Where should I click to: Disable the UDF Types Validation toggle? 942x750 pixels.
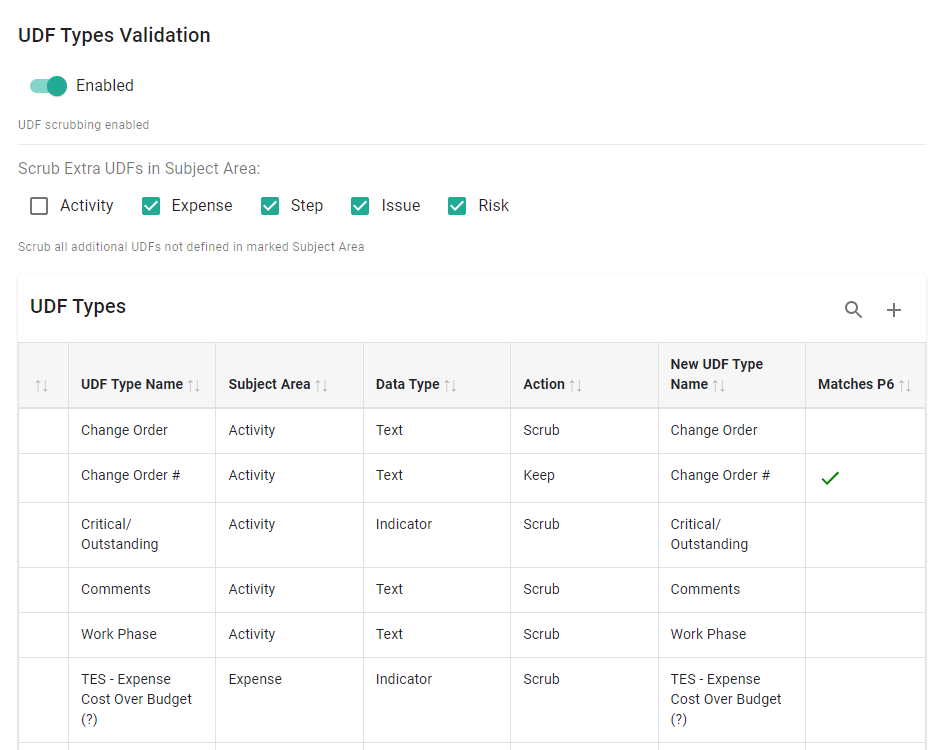tap(48, 86)
